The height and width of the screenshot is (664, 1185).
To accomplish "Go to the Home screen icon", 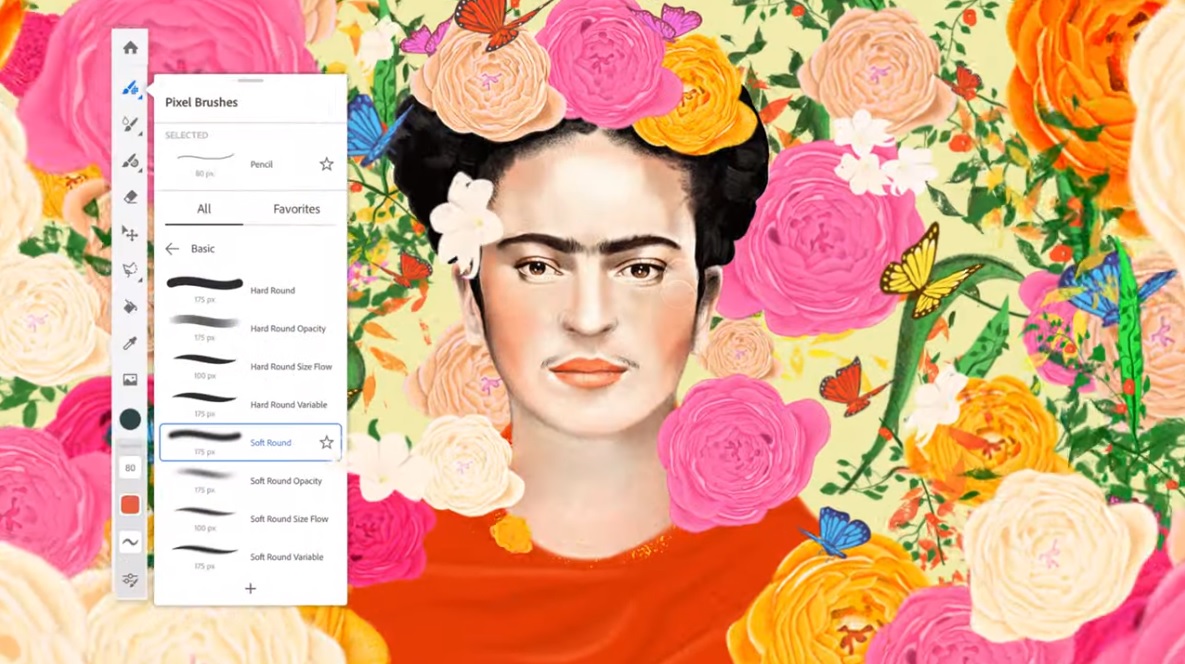I will pos(130,48).
